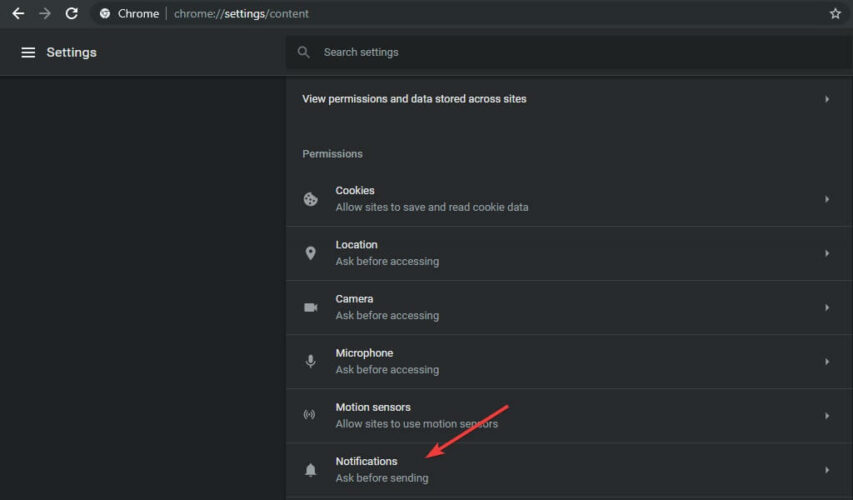Expand the Camera row arrow
853x500 pixels.
pos(827,307)
